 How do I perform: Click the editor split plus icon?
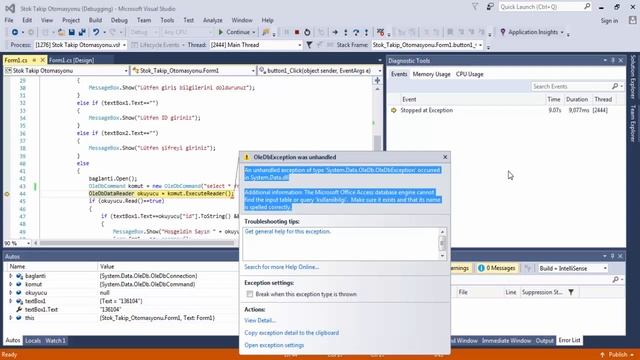click(378, 80)
